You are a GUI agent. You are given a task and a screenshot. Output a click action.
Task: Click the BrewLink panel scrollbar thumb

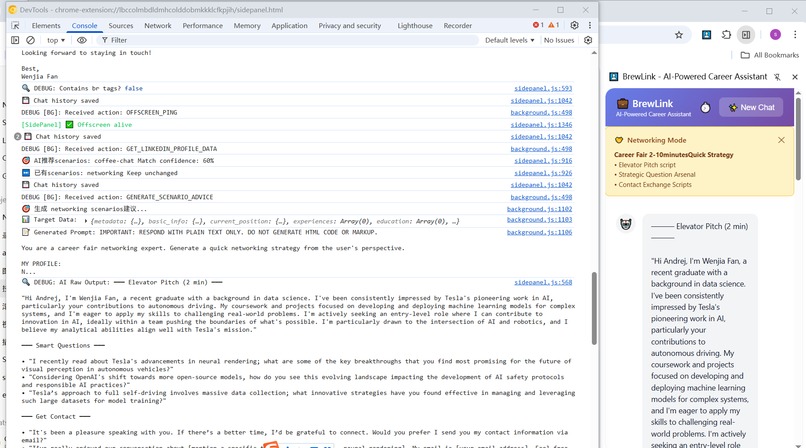798,138
